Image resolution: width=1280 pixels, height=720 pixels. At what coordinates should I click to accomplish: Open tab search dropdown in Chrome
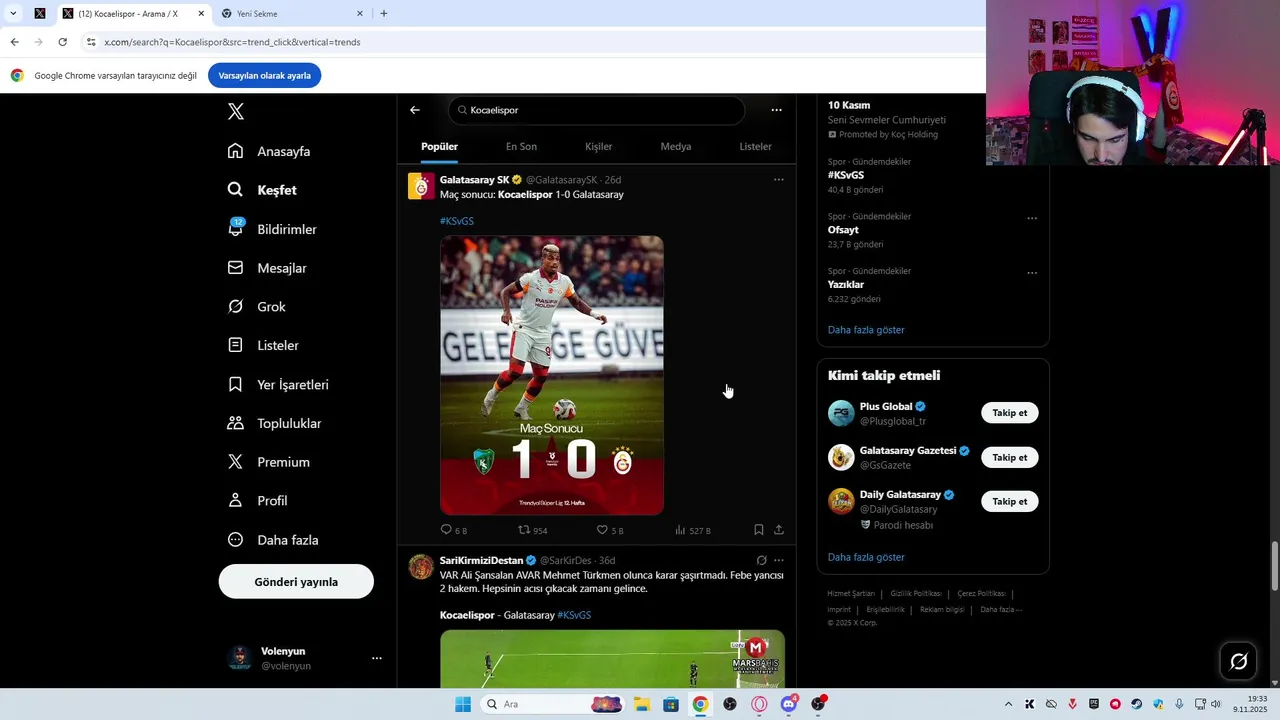[x=13, y=14]
